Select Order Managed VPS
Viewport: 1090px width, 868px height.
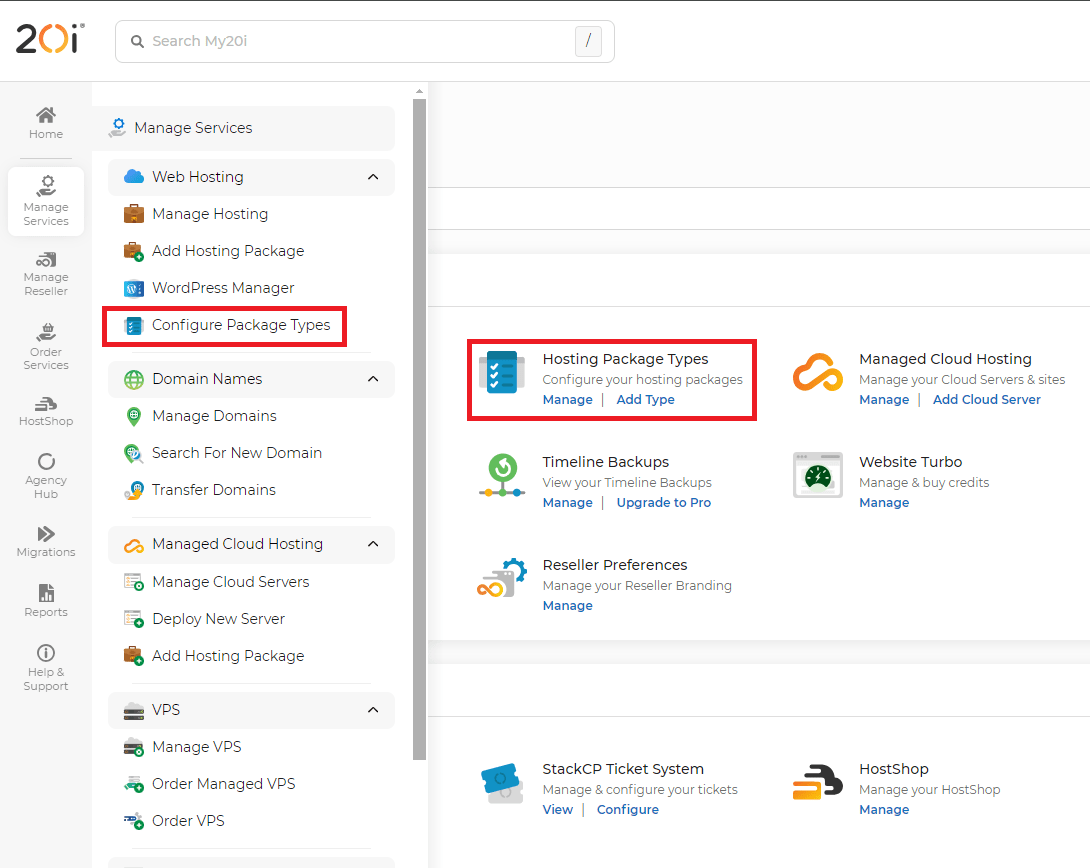tap(209, 784)
